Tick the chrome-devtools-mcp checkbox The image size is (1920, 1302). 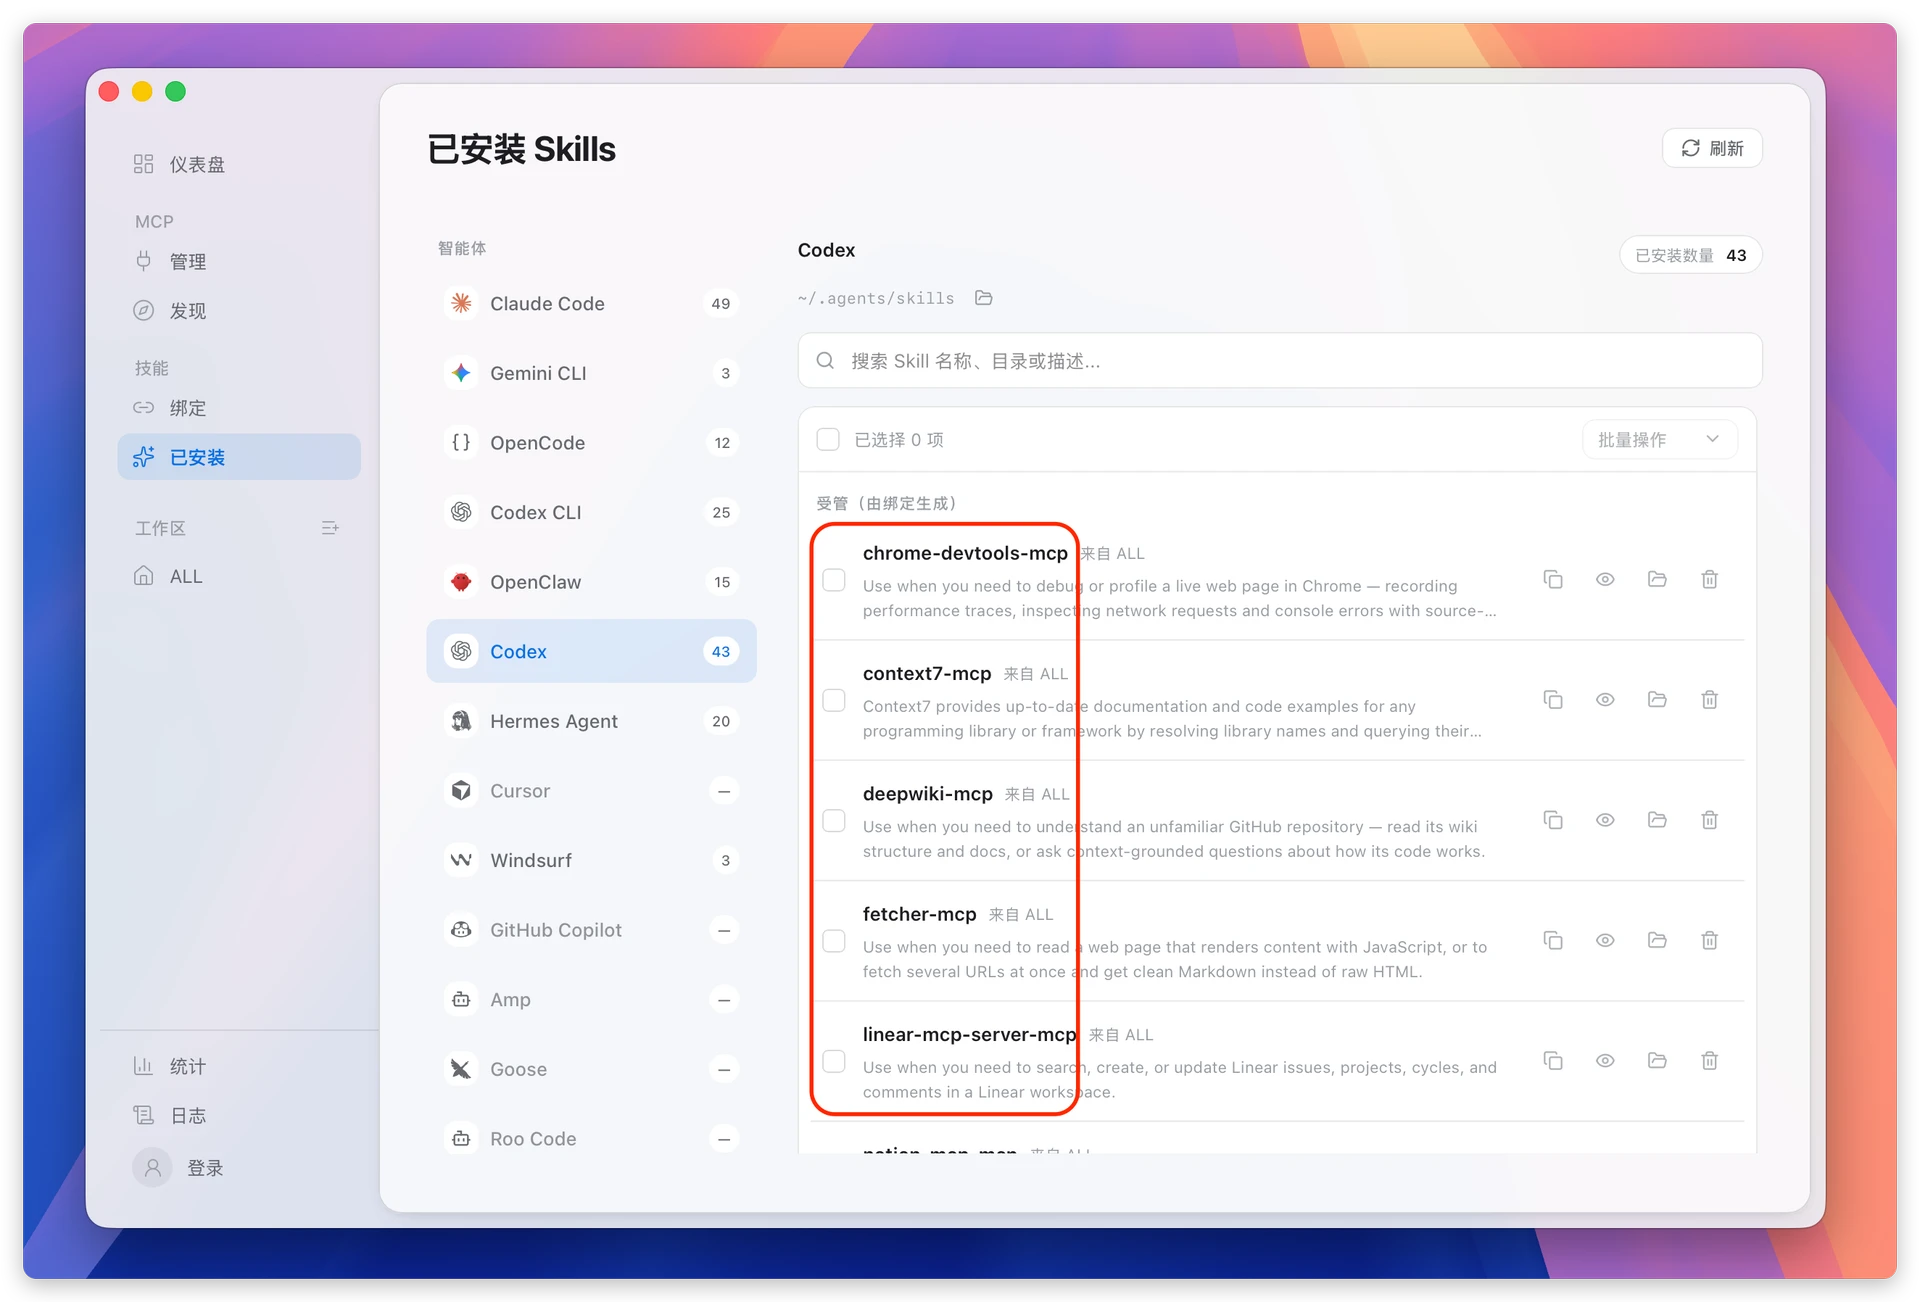coord(834,580)
